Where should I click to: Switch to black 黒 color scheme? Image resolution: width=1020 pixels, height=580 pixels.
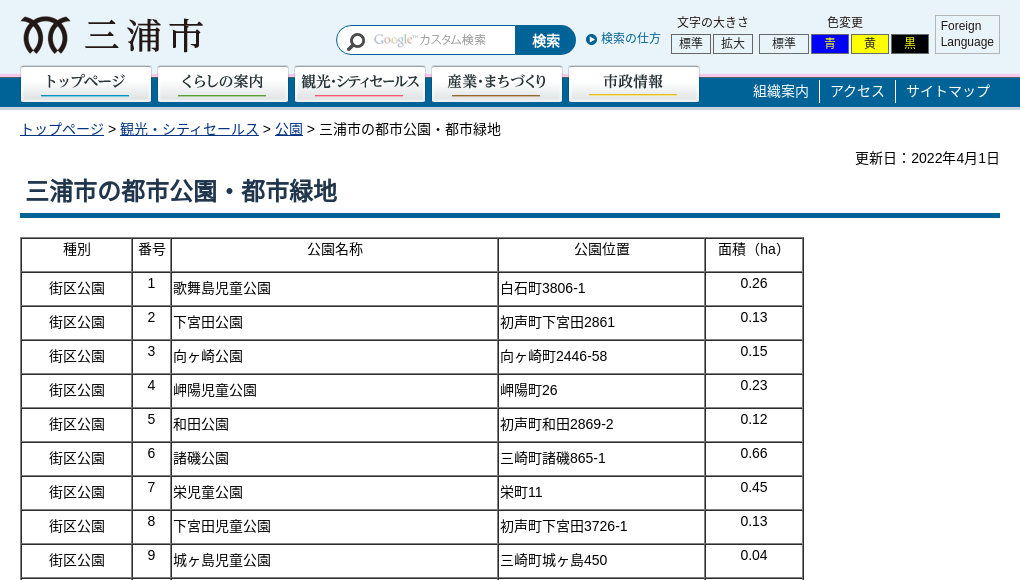coord(910,44)
